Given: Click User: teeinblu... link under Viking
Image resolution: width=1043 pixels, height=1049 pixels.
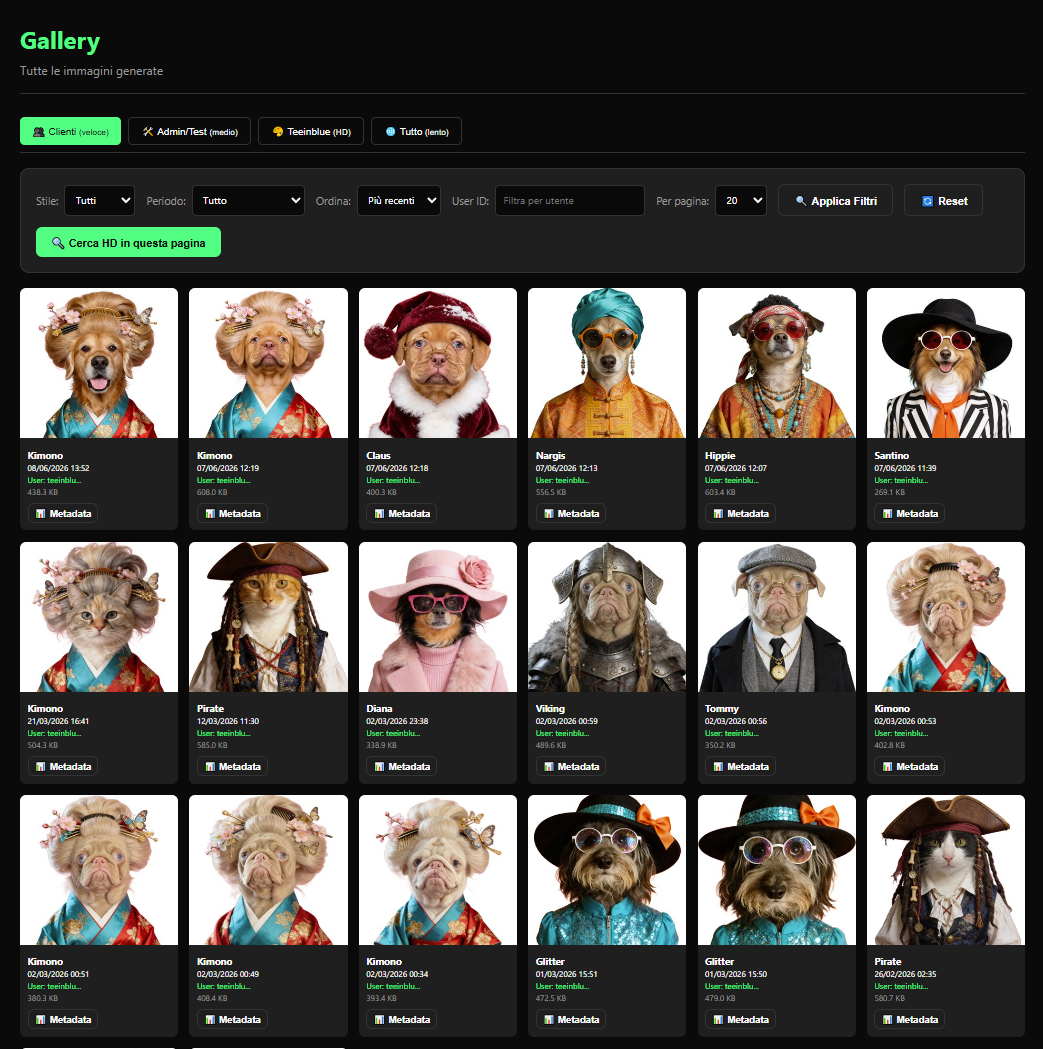Looking at the screenshot, I should [x=563, y=733].
